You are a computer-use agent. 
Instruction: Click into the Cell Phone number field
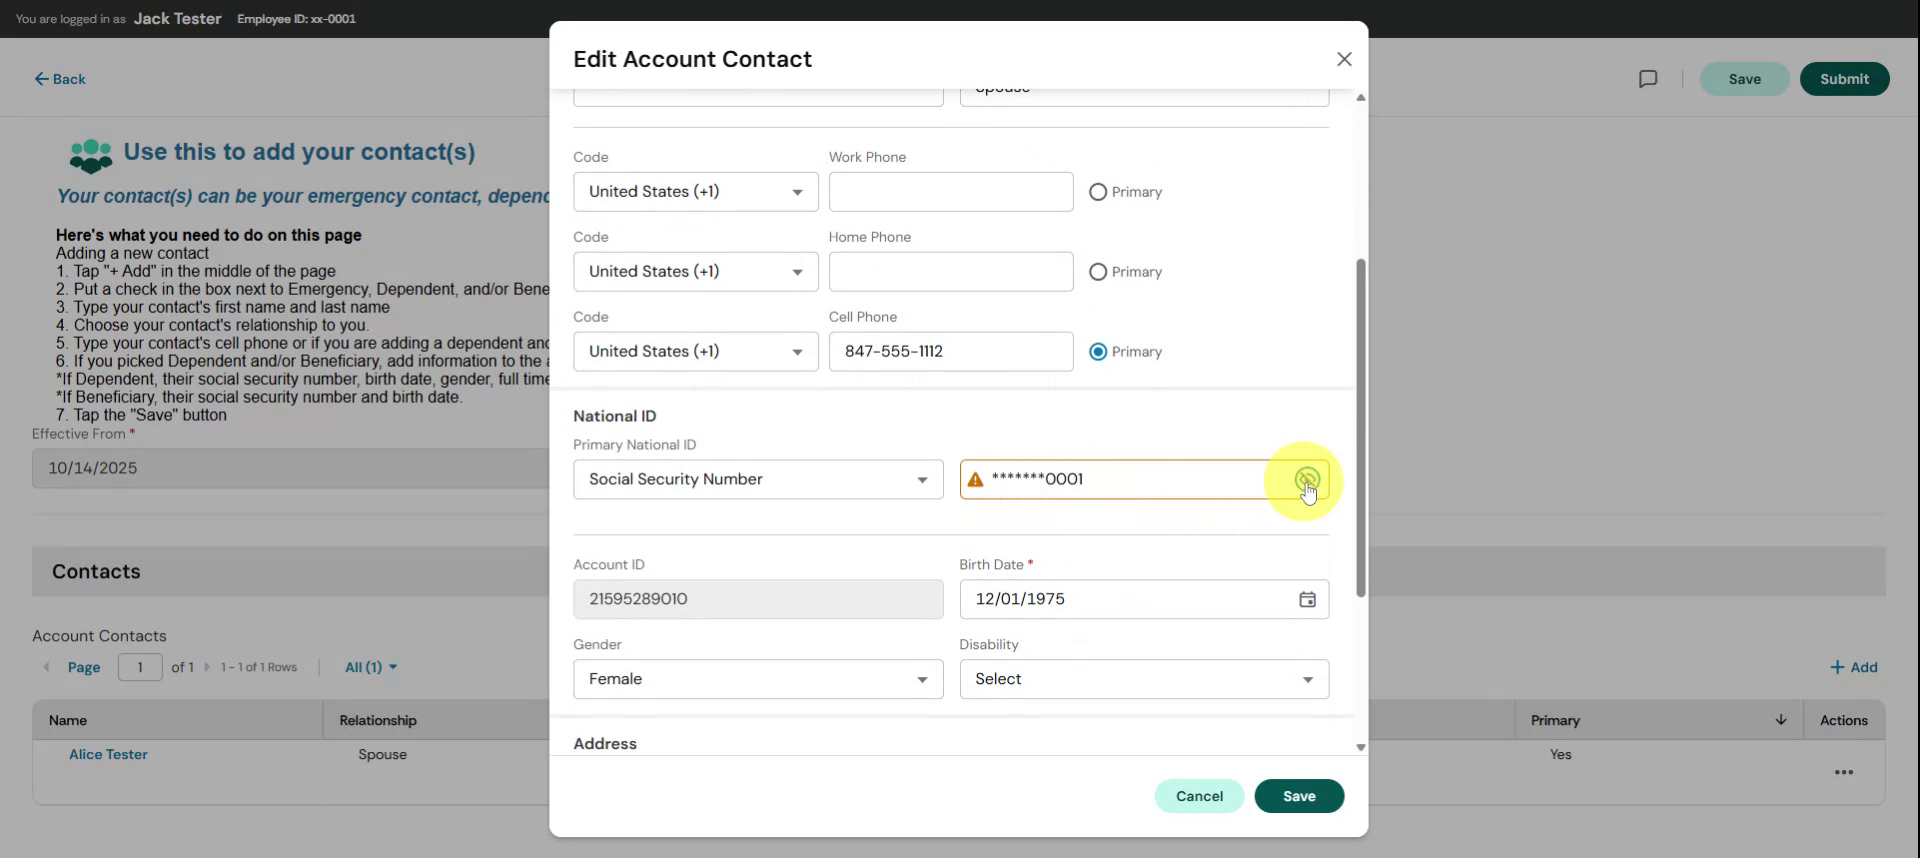pos(950,352)
